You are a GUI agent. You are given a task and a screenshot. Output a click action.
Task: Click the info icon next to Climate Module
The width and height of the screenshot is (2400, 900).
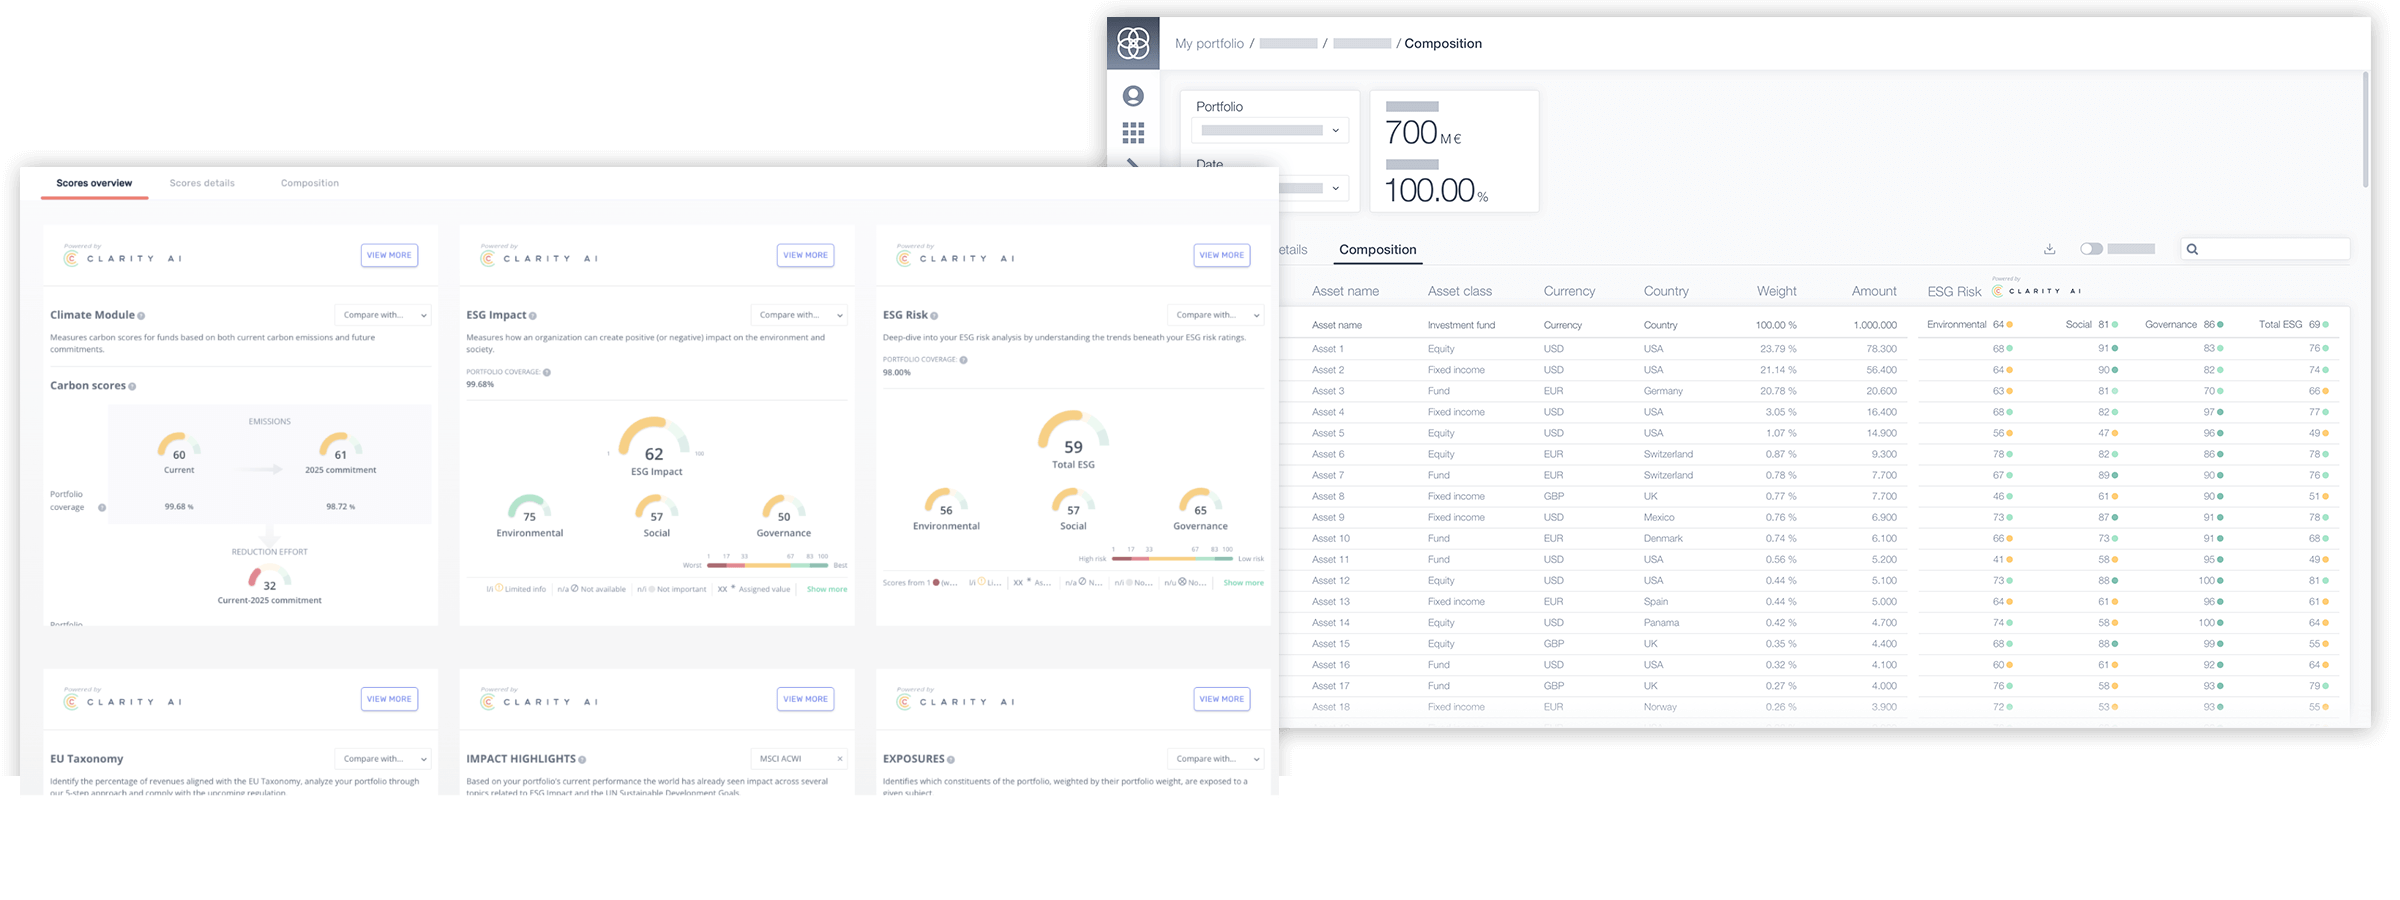(x=141, y=316)
